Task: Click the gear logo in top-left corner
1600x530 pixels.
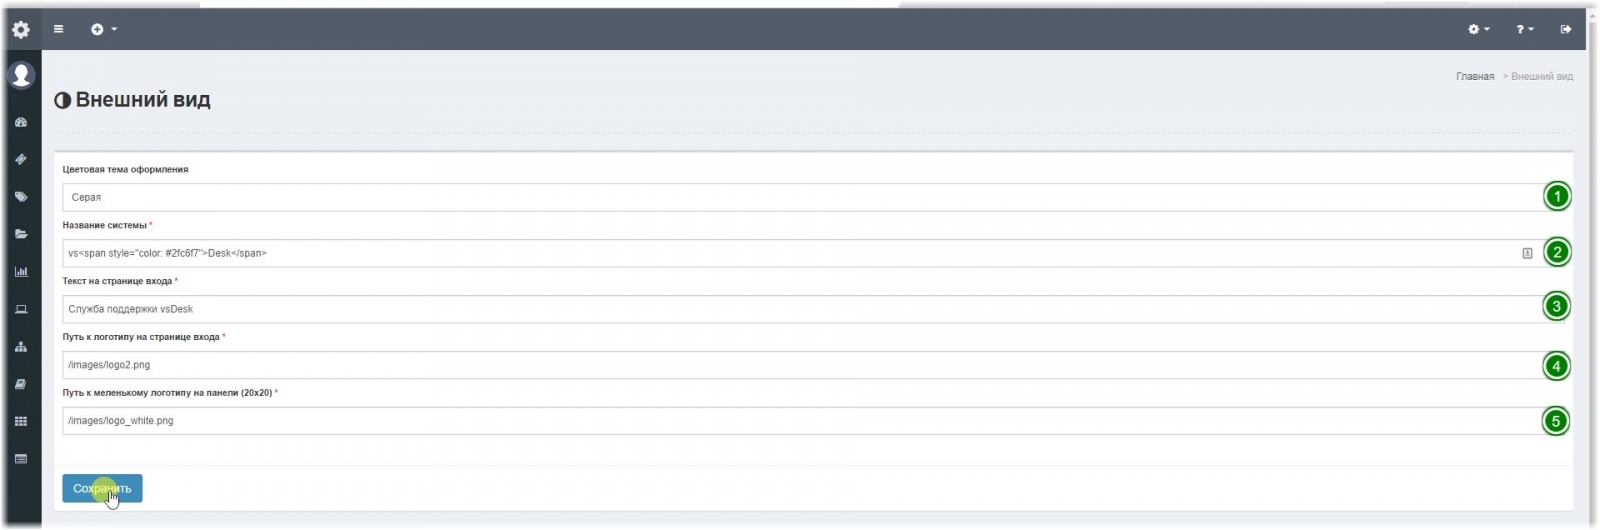Action: pos(21,30)
